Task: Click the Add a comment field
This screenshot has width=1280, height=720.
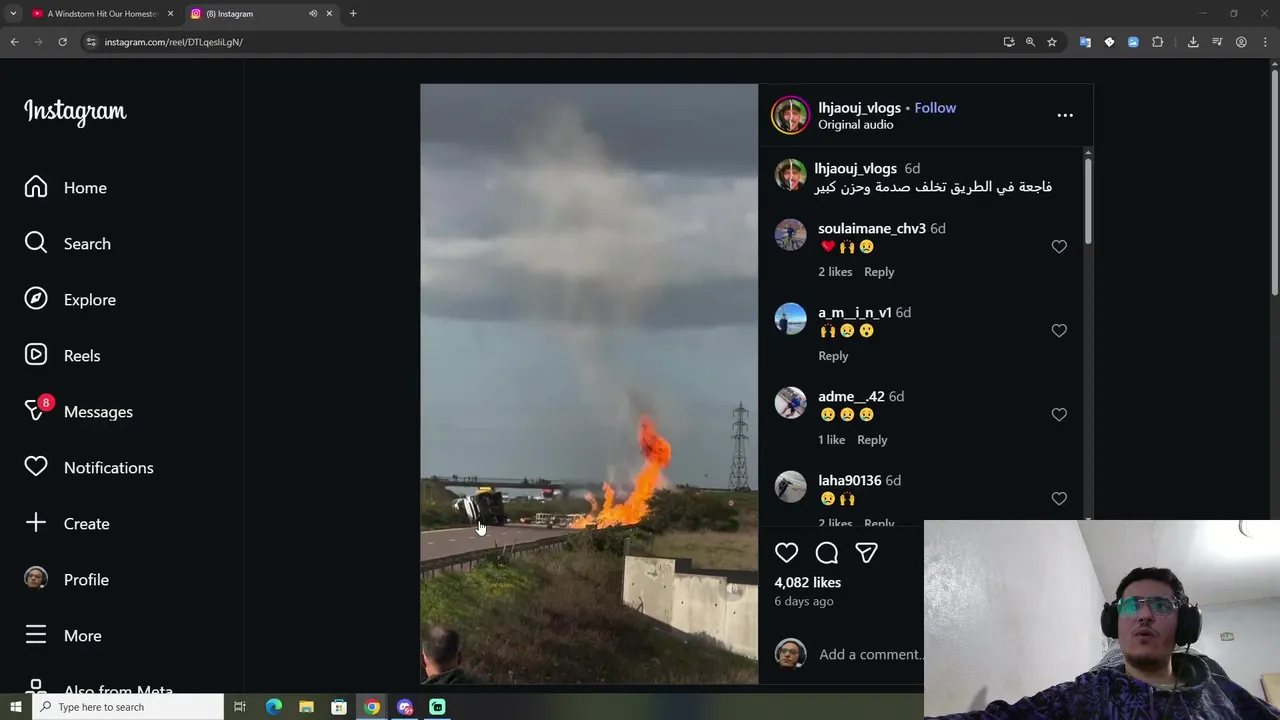Action: point(870,654)
